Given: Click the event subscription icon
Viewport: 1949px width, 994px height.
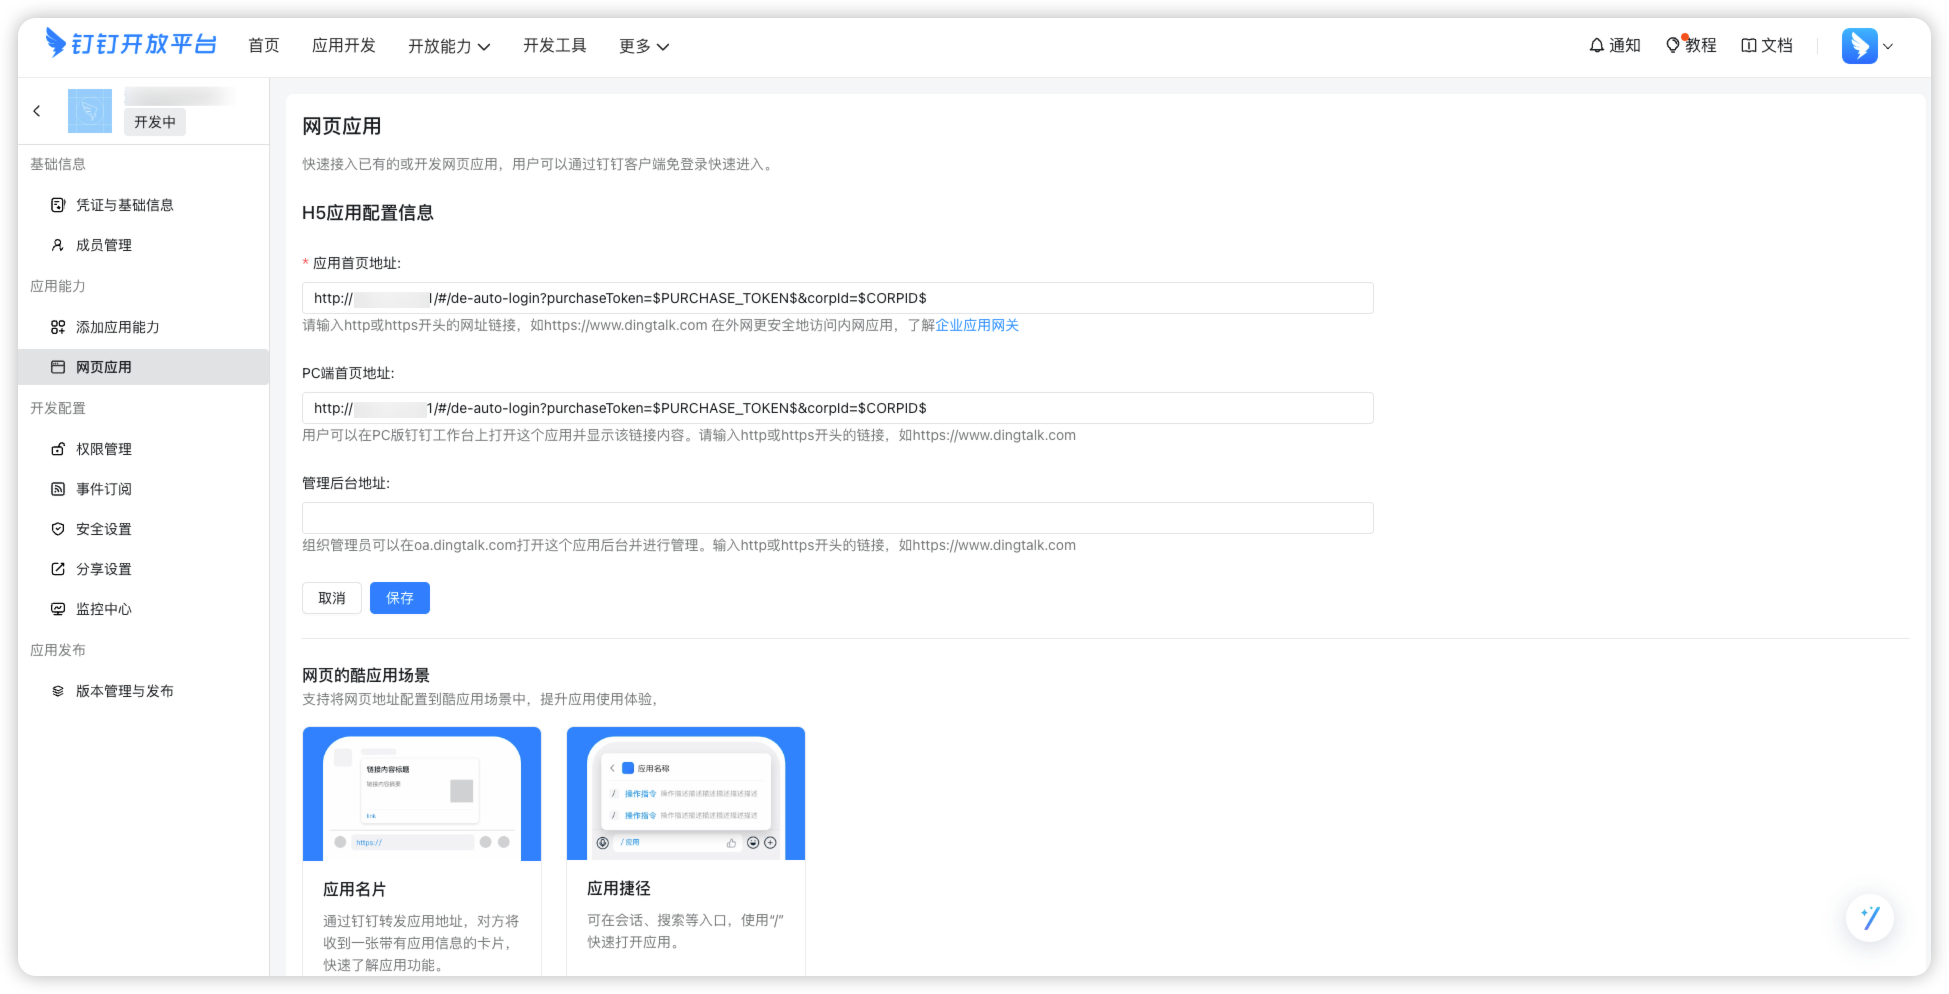Looking at the screenshot, I should (58, 489).
